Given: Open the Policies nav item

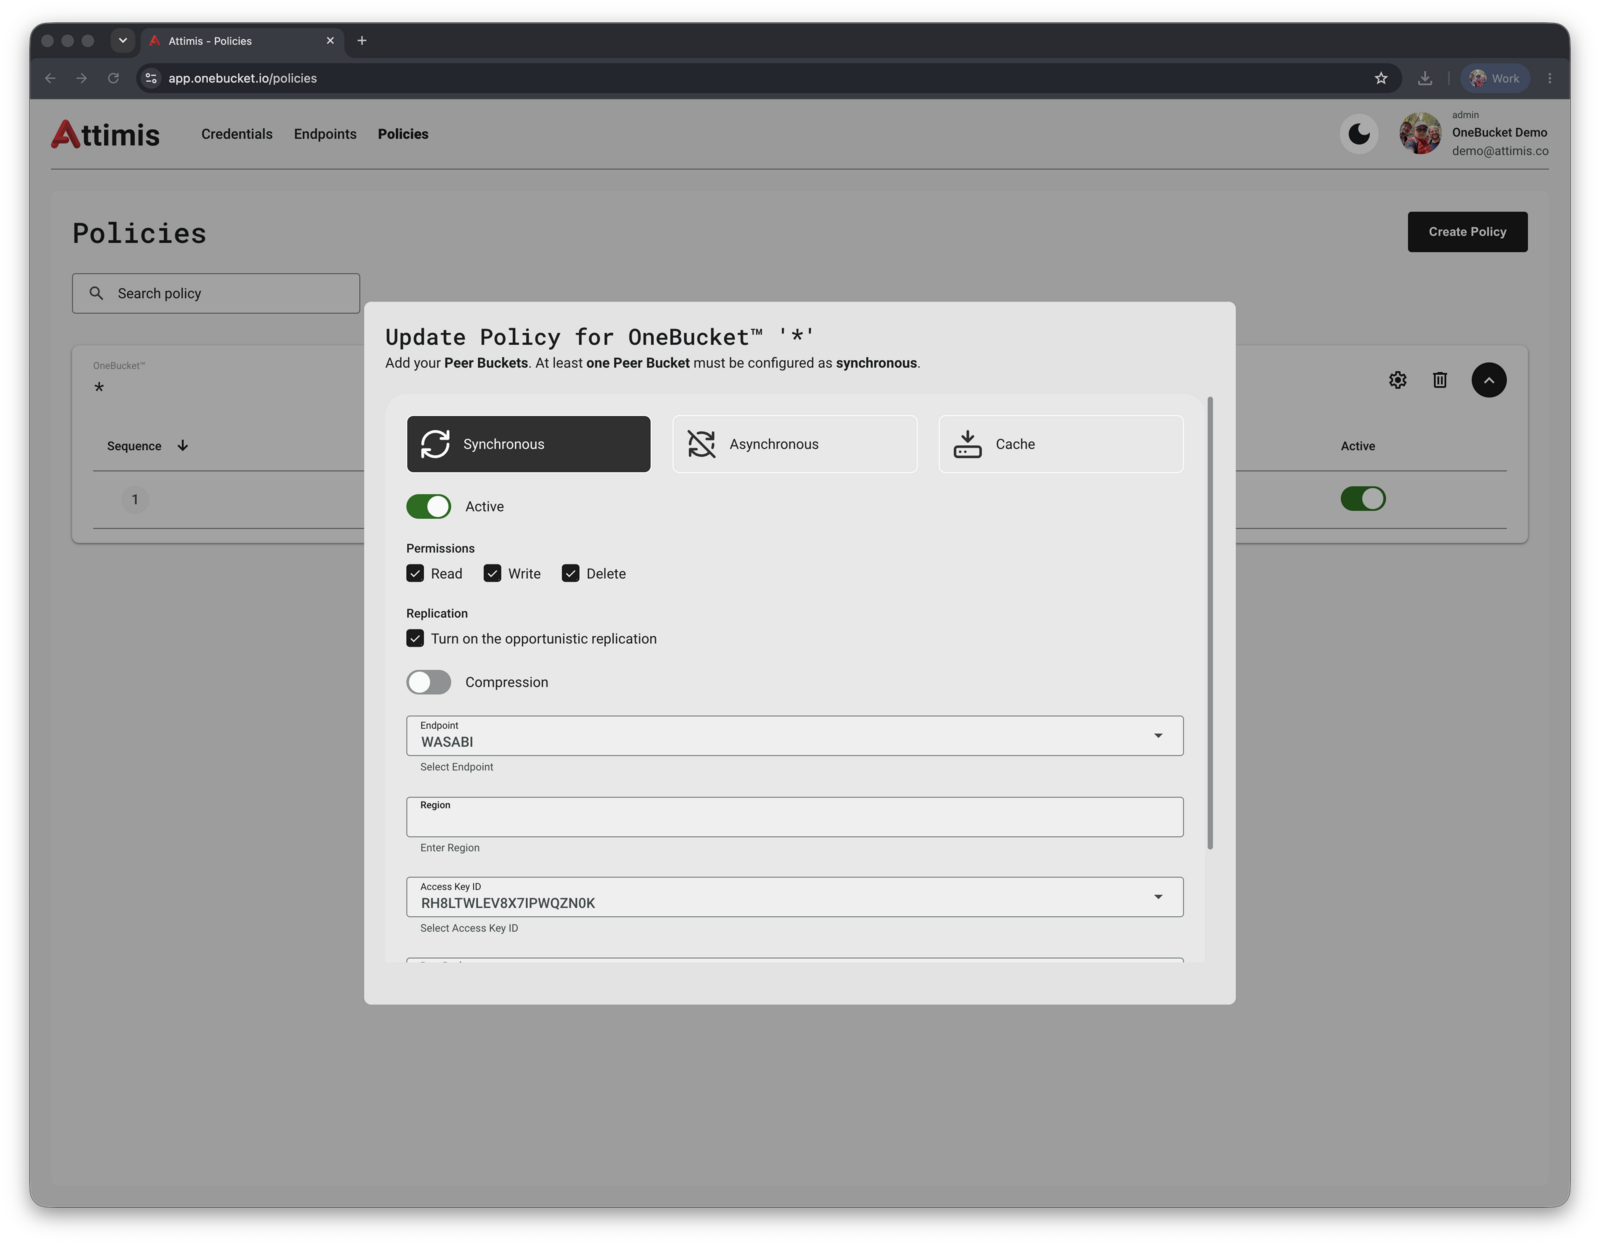Looking at the screenshot, I should coord(403,134).
